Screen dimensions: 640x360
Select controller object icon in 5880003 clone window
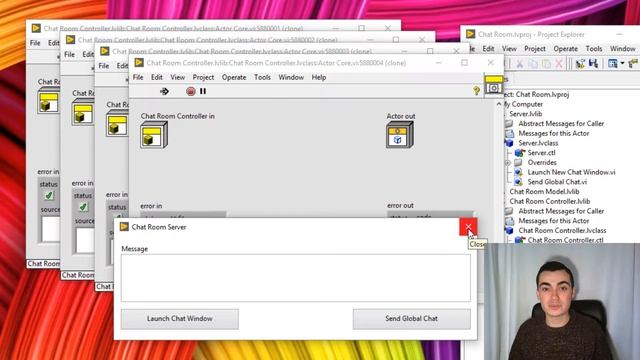(x=117, y=124)
